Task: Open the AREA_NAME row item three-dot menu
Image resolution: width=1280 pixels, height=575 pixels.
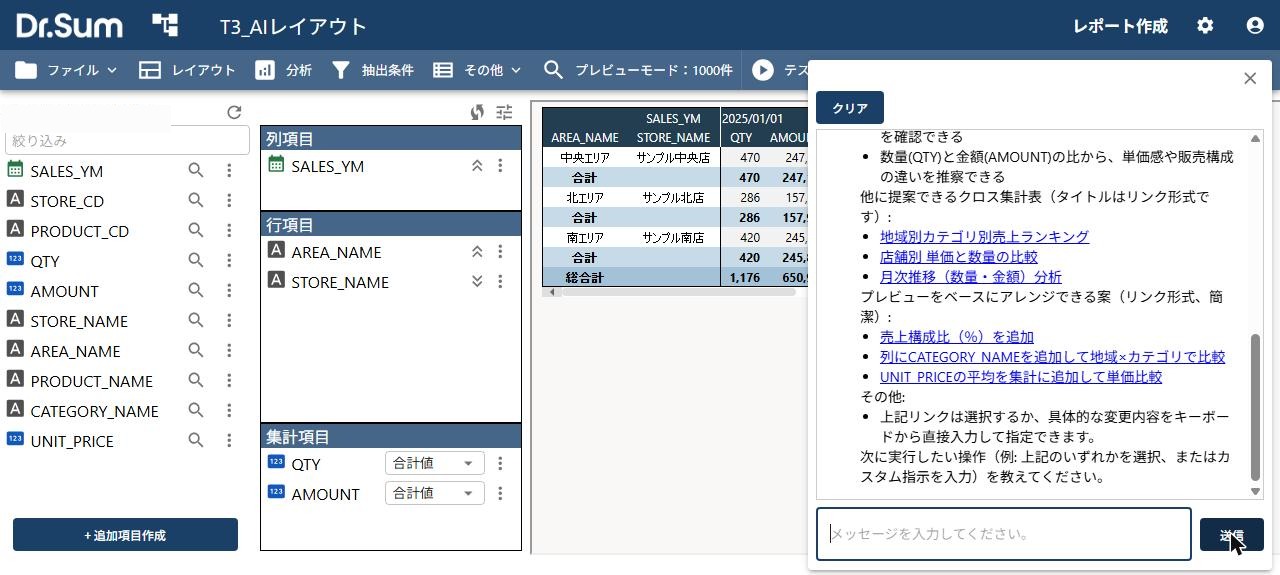Action: [x=500, y=252]
